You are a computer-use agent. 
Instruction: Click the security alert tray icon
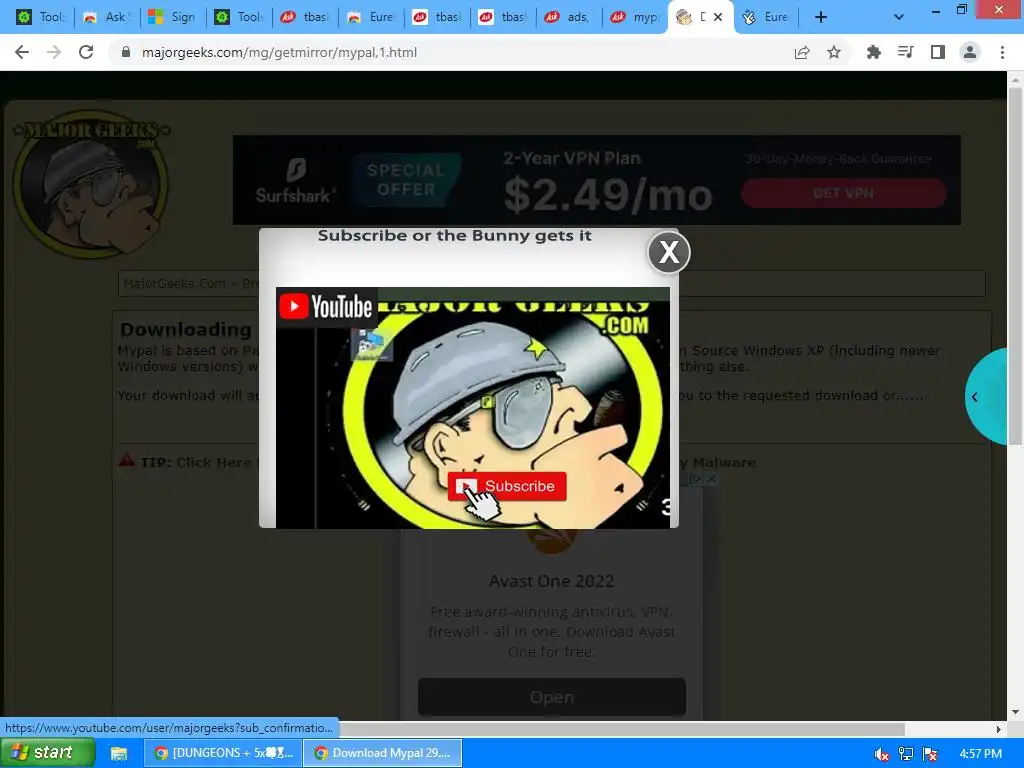pos(930,754)
